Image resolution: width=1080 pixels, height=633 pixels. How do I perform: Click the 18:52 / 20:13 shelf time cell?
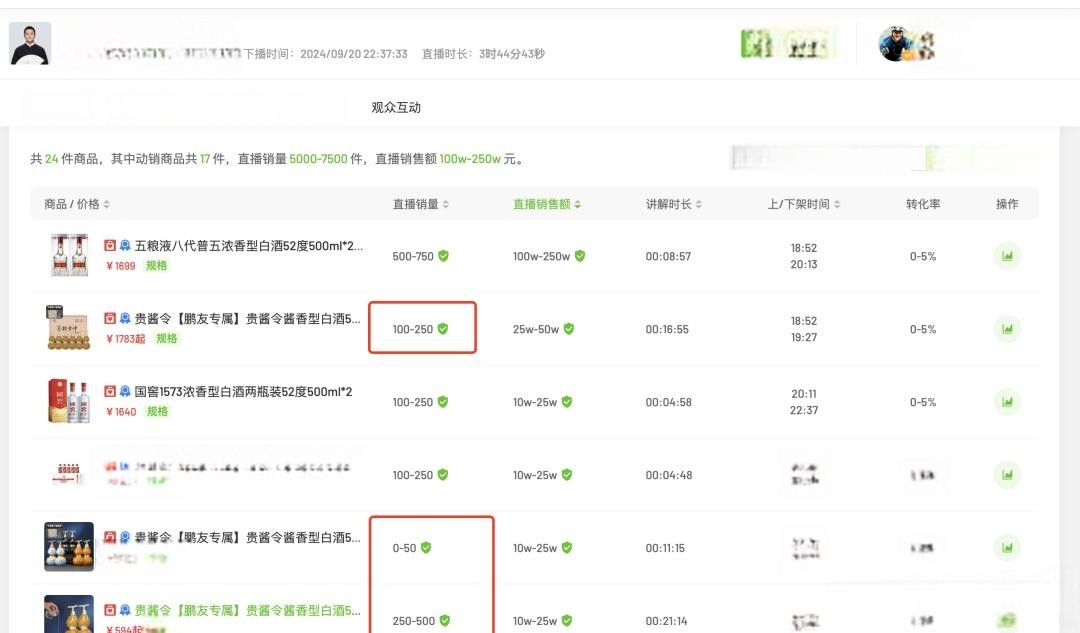[x=804, y=256]
